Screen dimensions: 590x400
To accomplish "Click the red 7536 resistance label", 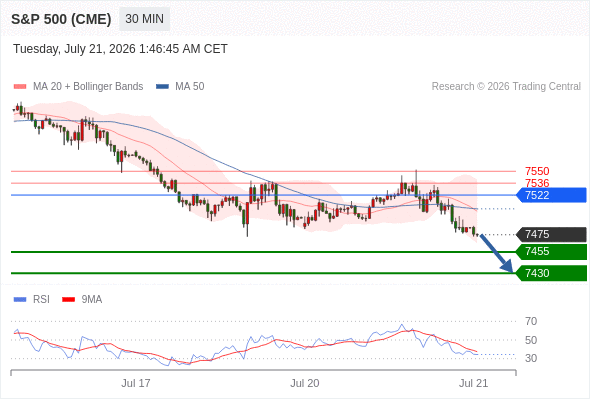I will point(537,183).
